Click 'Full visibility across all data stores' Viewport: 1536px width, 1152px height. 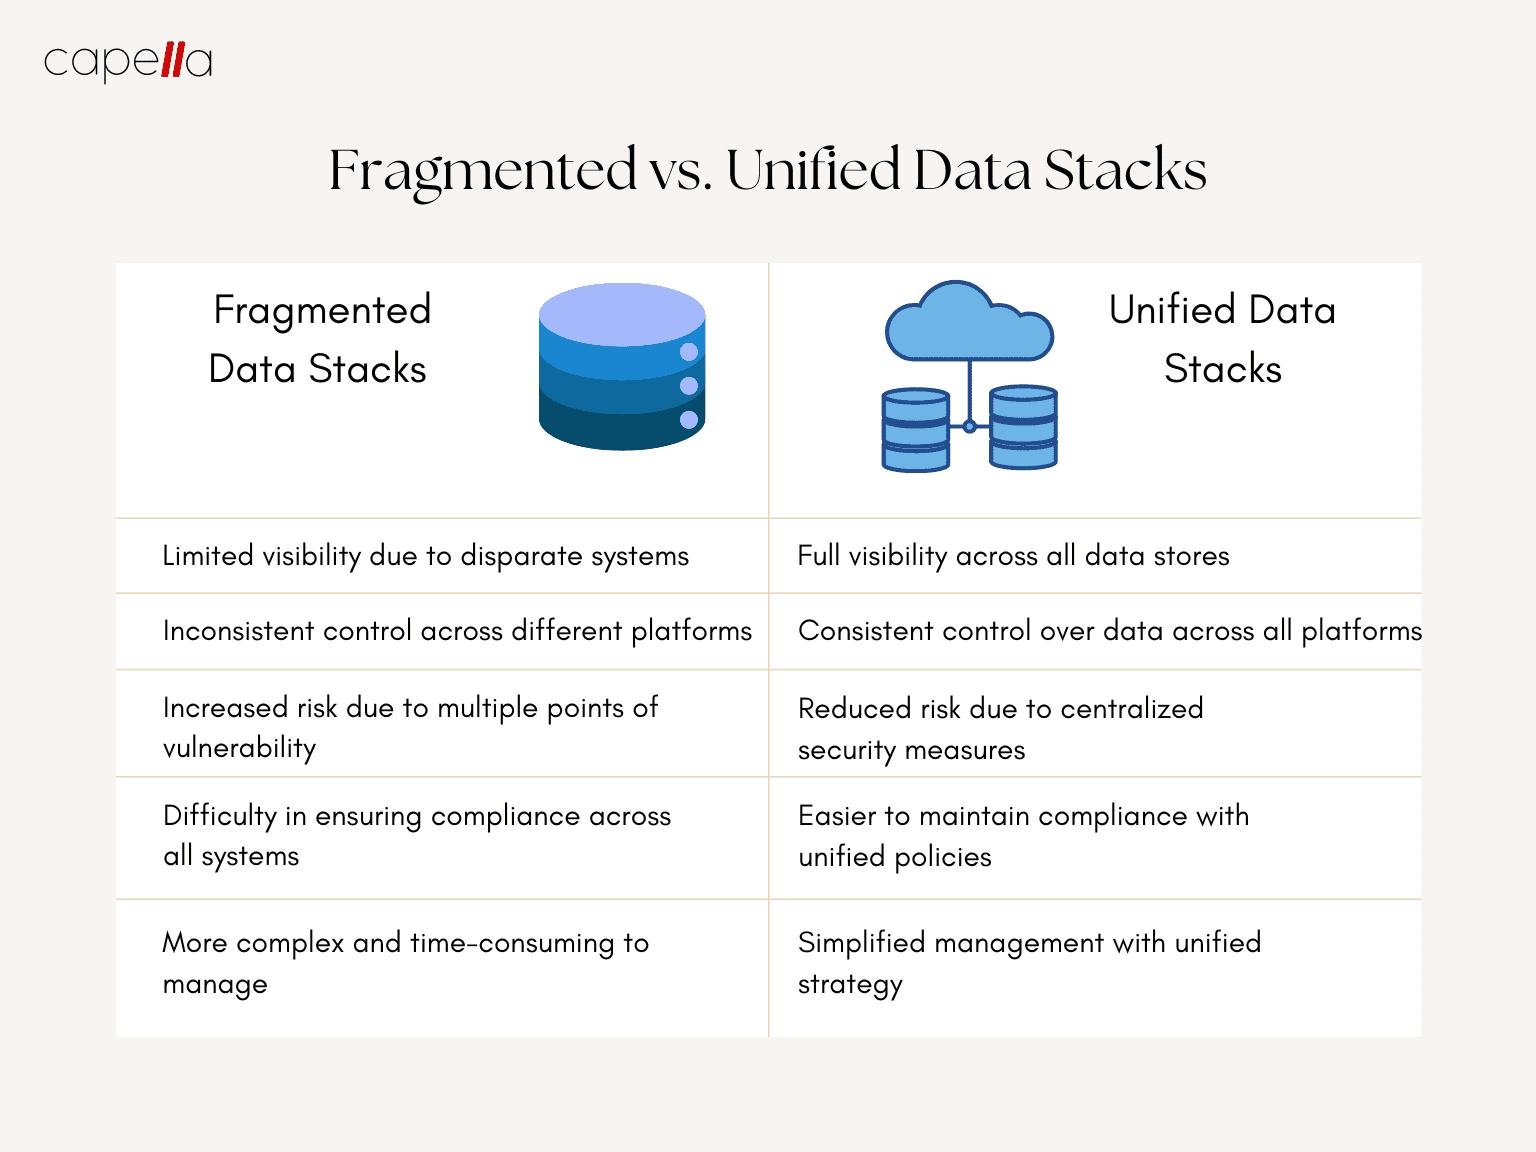tap(1013, 556)
